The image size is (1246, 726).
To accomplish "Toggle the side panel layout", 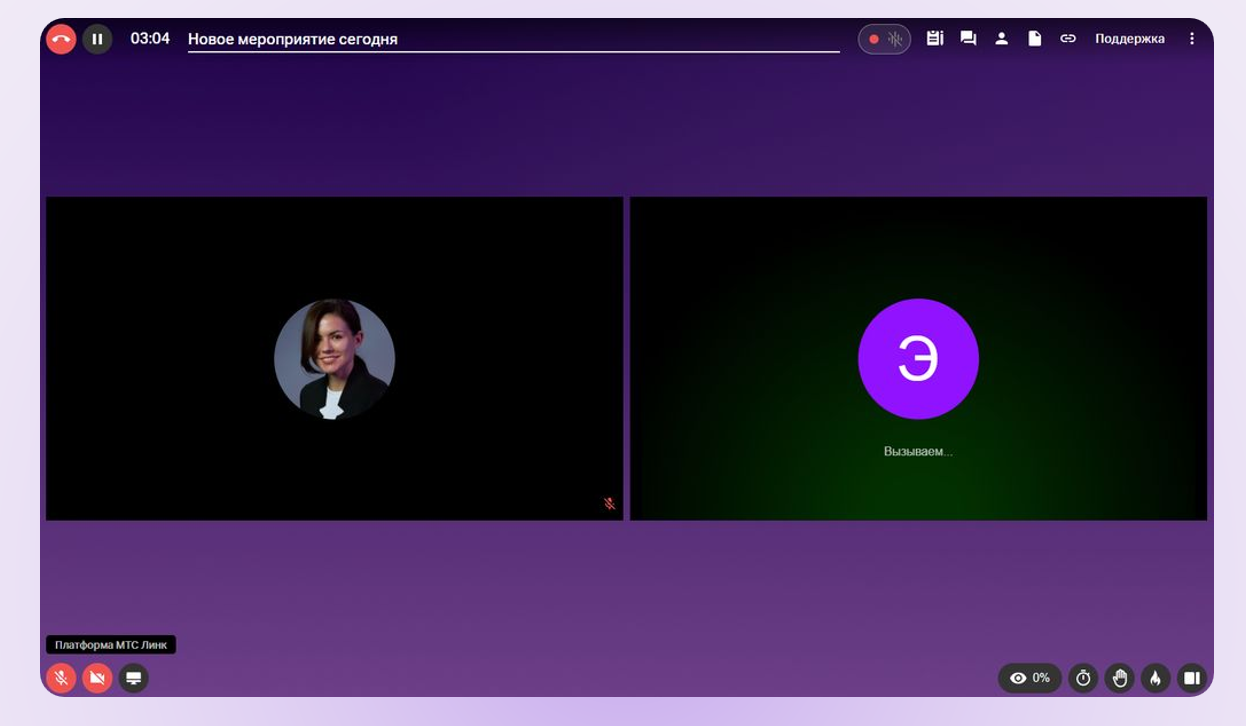I will tap(1191, 678).
